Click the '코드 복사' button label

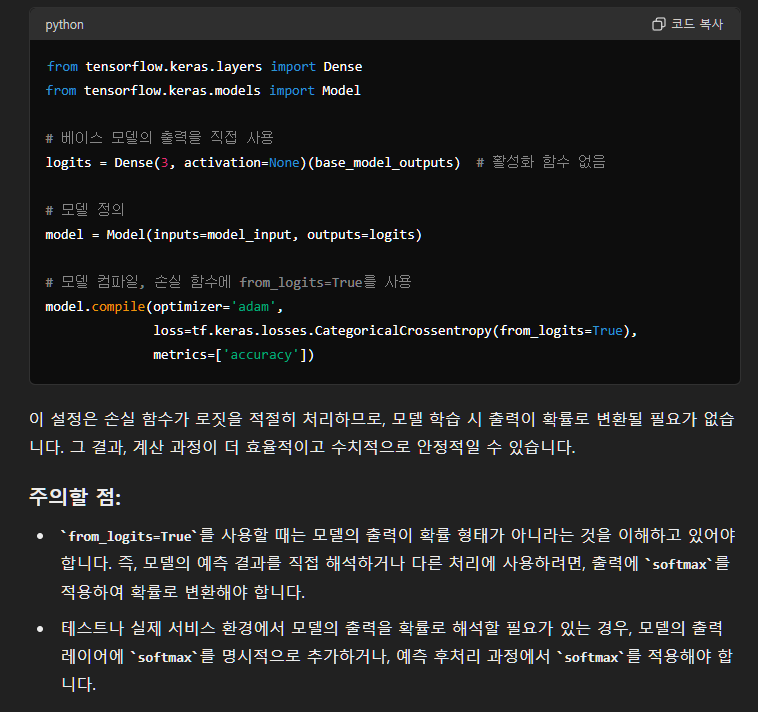click(697, 24)
